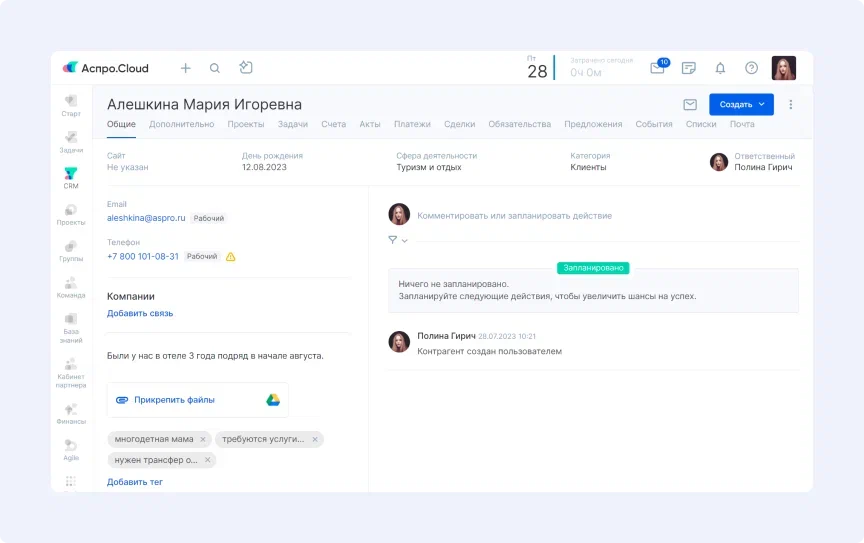Screen dimensions: 864x543
Task: Remove the нужен трансфер tag
Action: 208,460
